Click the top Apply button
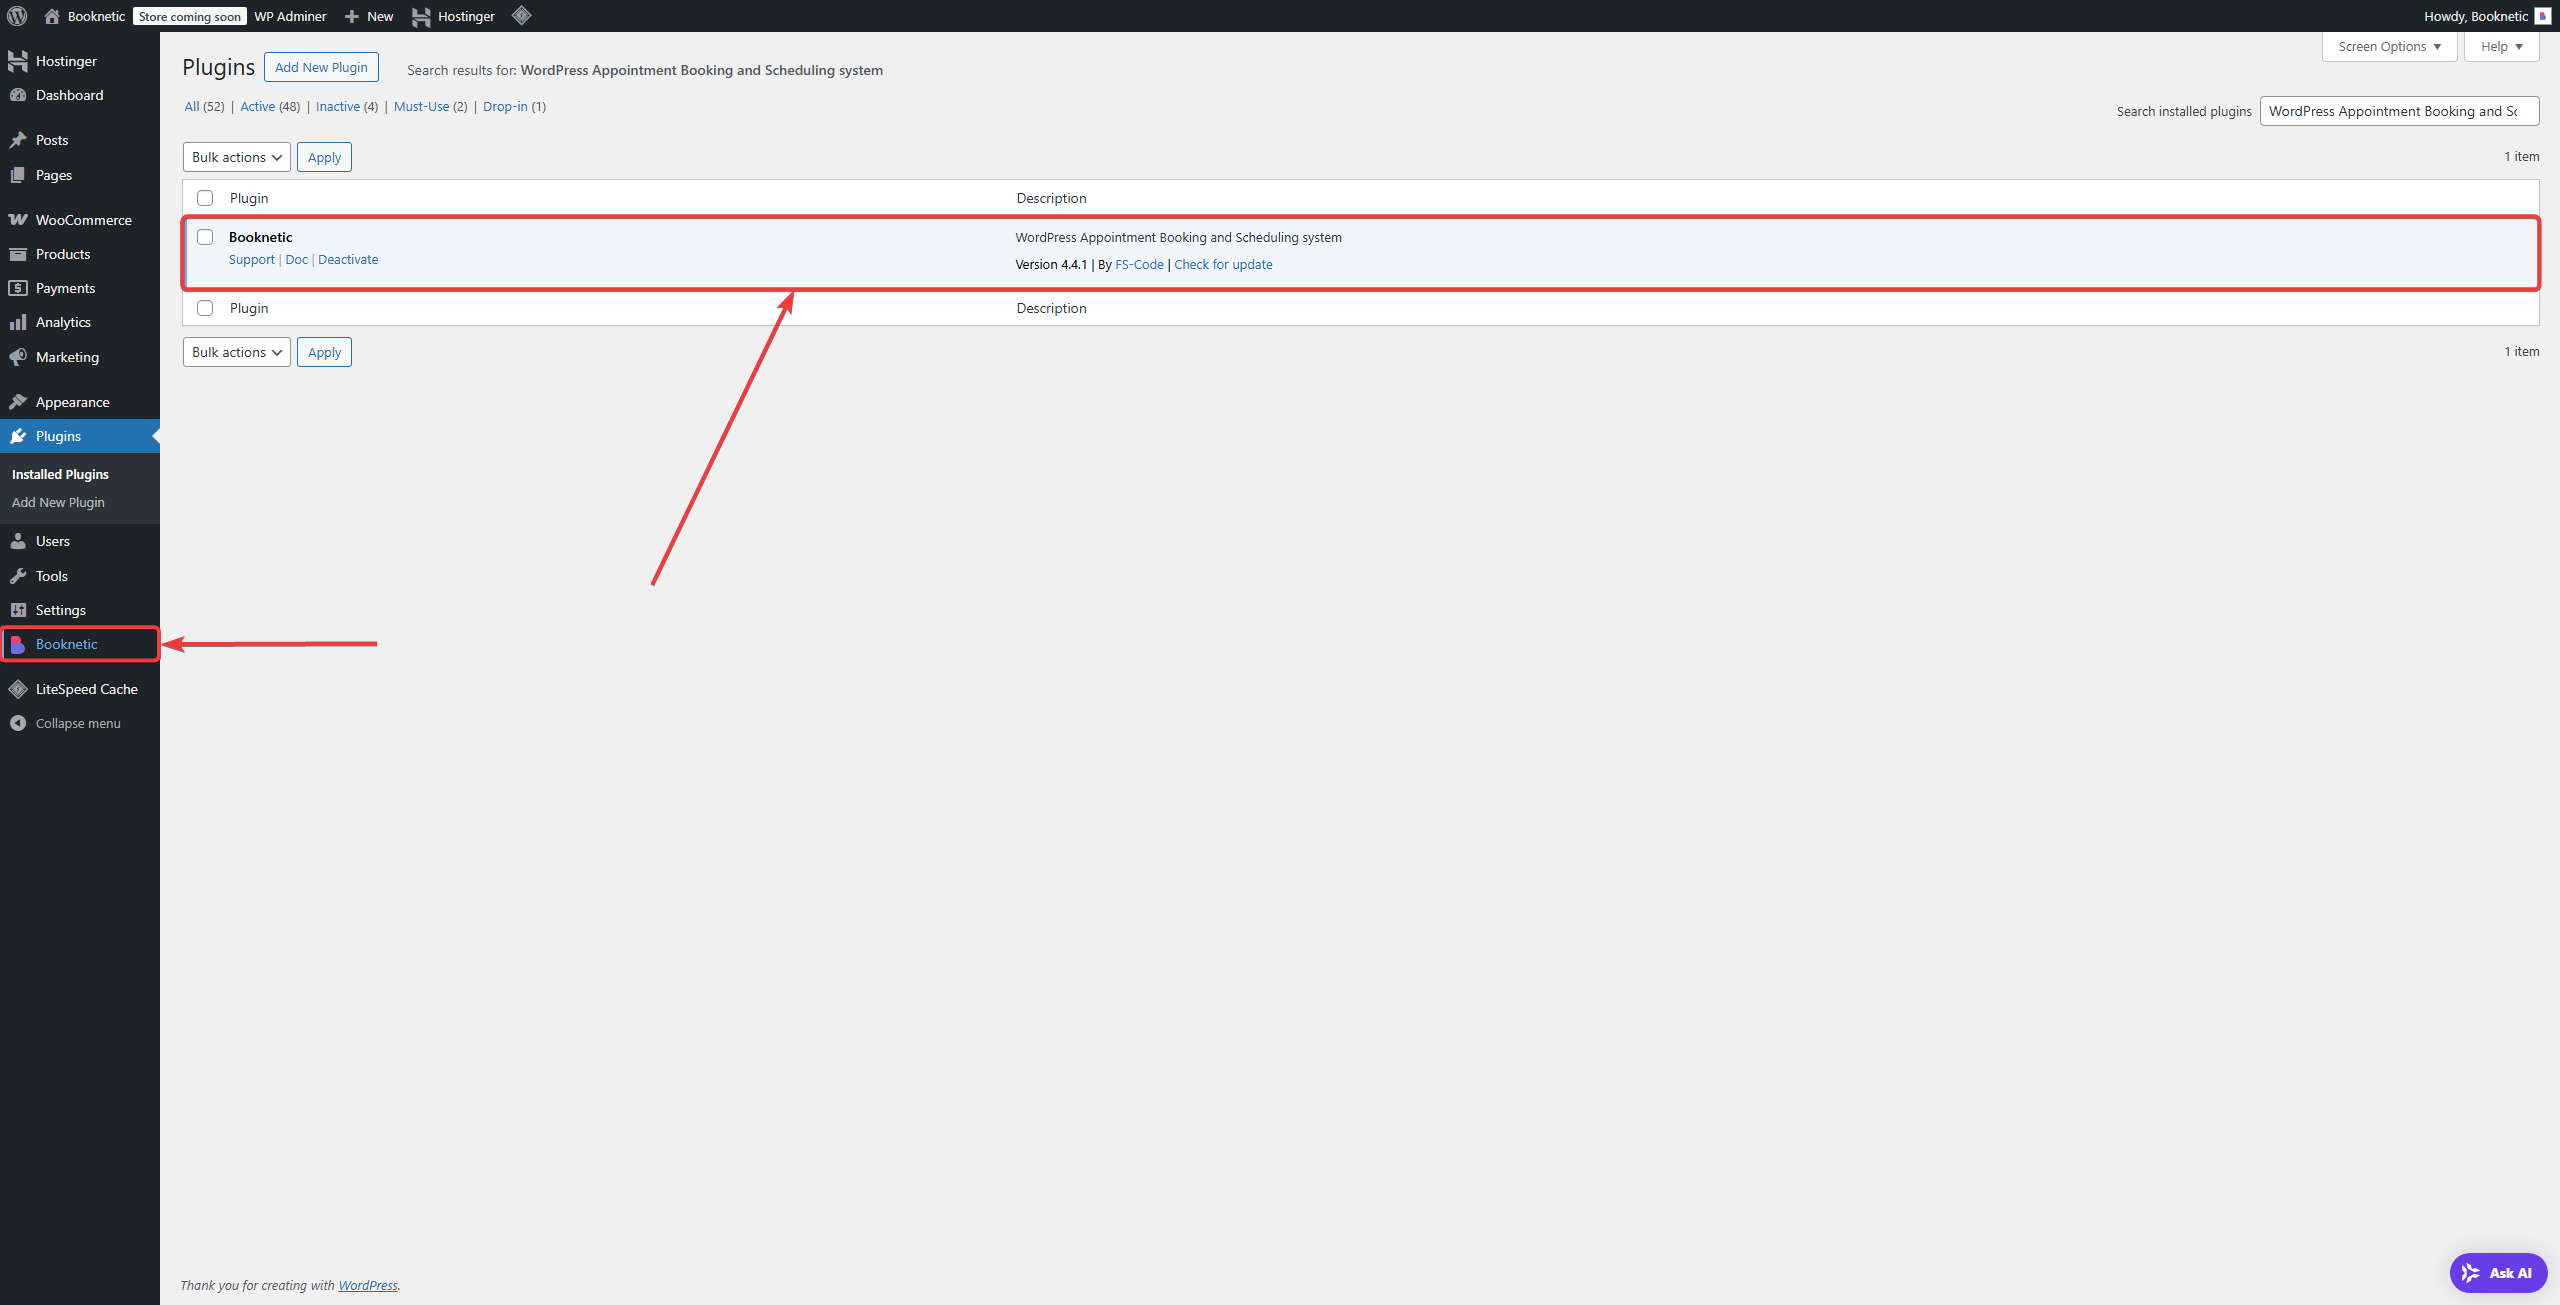The image size is (2560, 1305). click(x=324, y=157)
